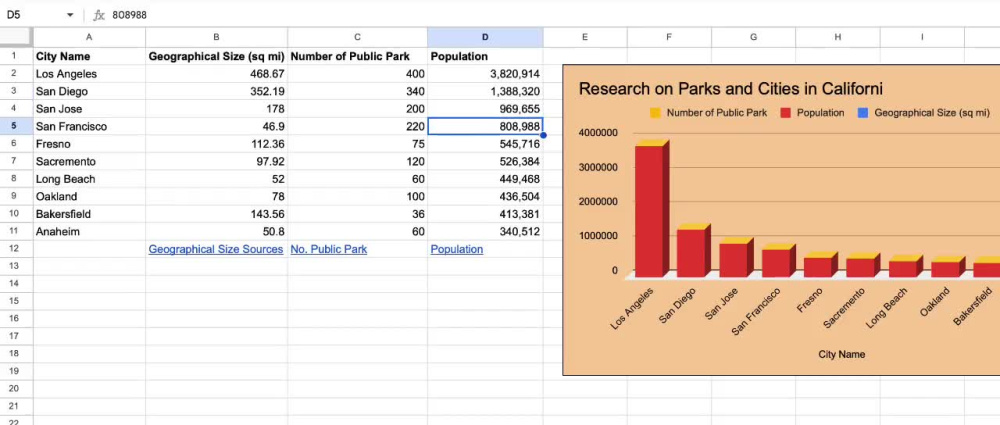
Task: Click the fill handle of cell D5
Action: (543, 135)
